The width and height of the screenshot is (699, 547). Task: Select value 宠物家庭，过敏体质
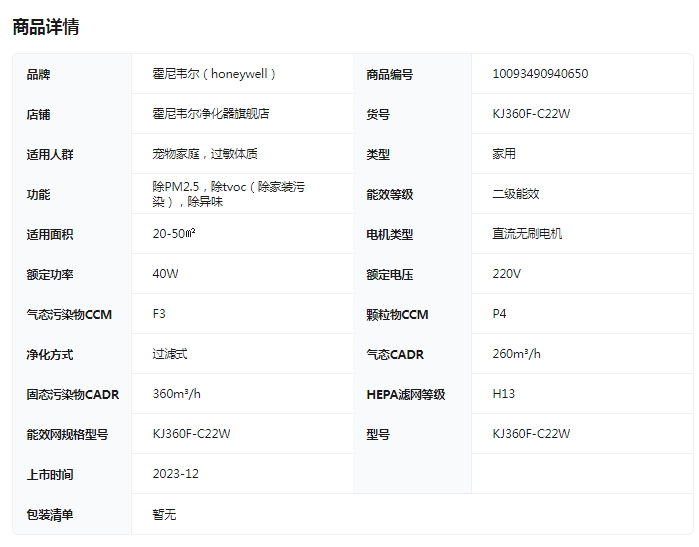(x=205, y=154)
